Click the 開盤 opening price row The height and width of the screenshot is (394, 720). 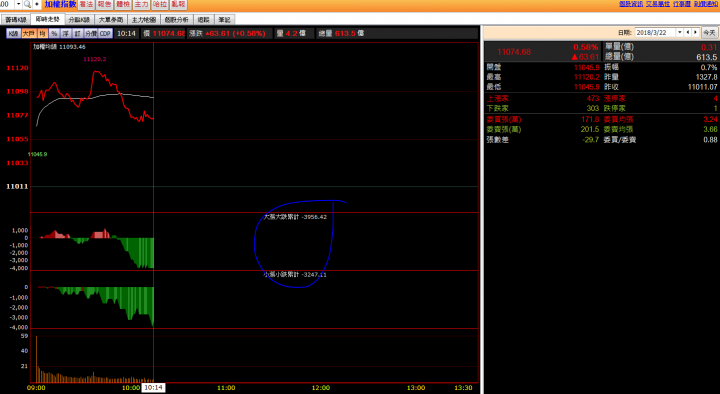[543, 68]
